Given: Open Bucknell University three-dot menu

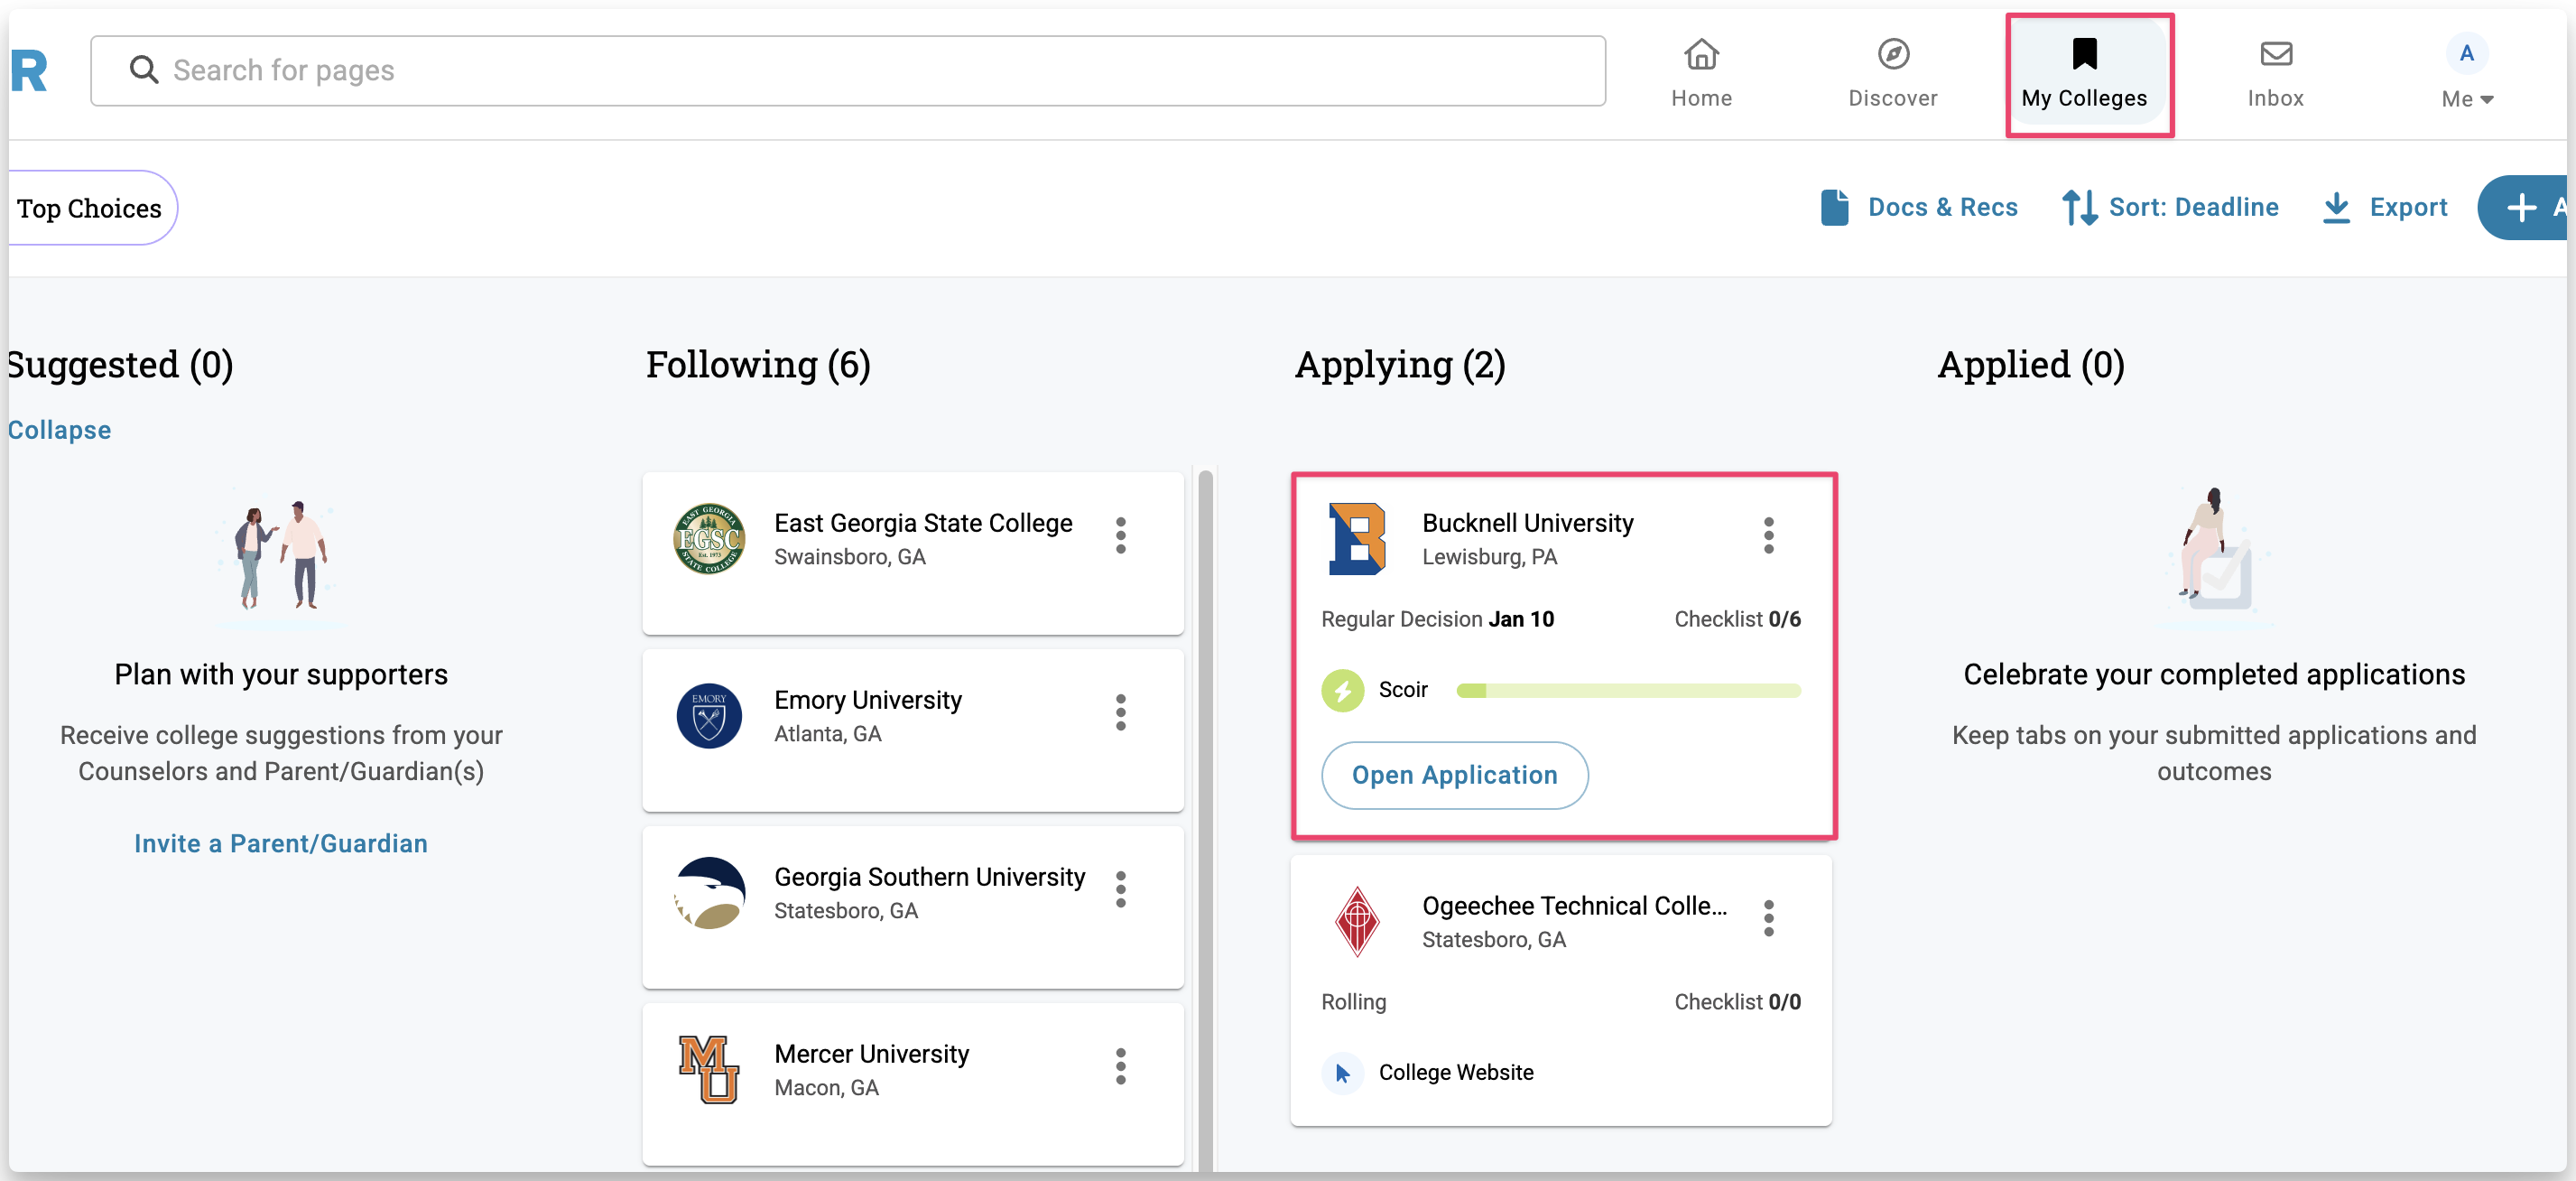Looking at the screenshot, I should pyautogui.click(x=1768, y=535).
